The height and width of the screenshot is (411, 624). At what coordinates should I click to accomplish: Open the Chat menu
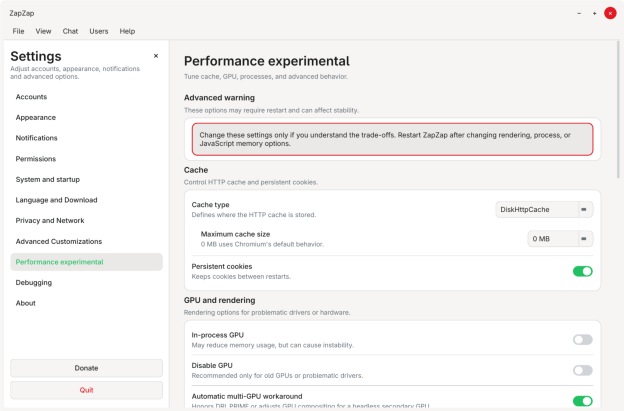70,31
